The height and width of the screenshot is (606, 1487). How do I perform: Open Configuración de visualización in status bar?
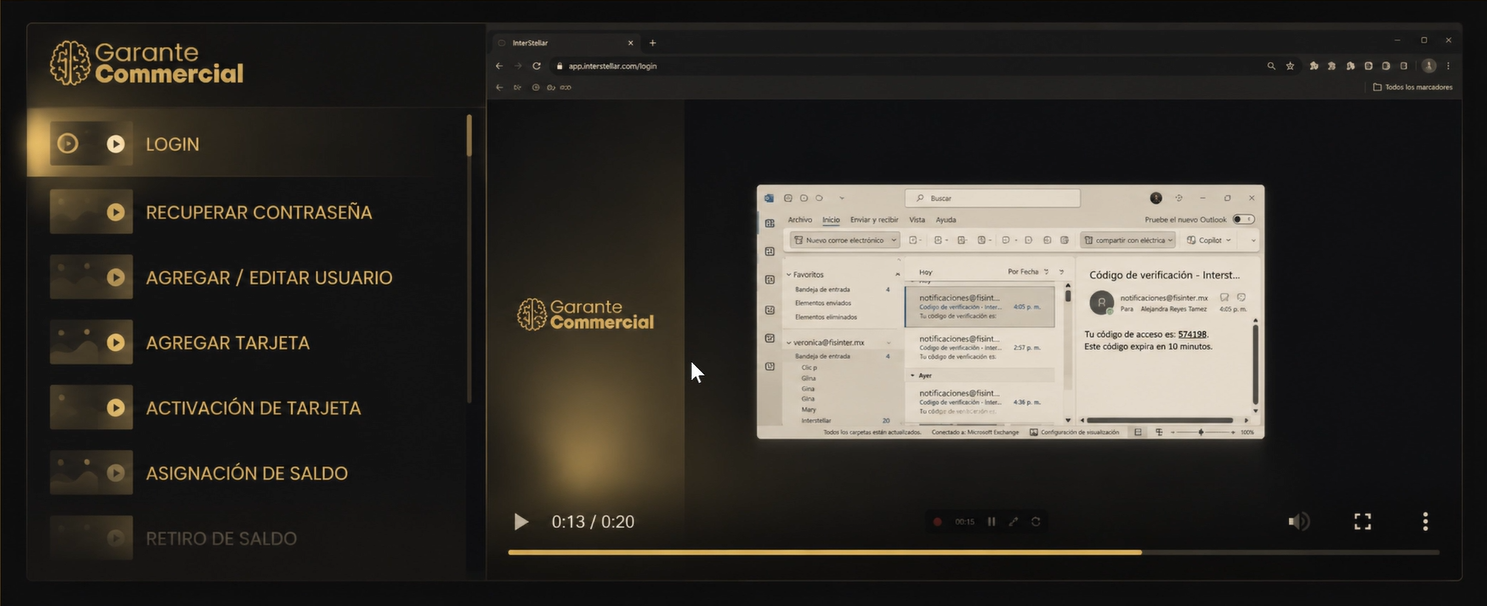pos(1074,432)
